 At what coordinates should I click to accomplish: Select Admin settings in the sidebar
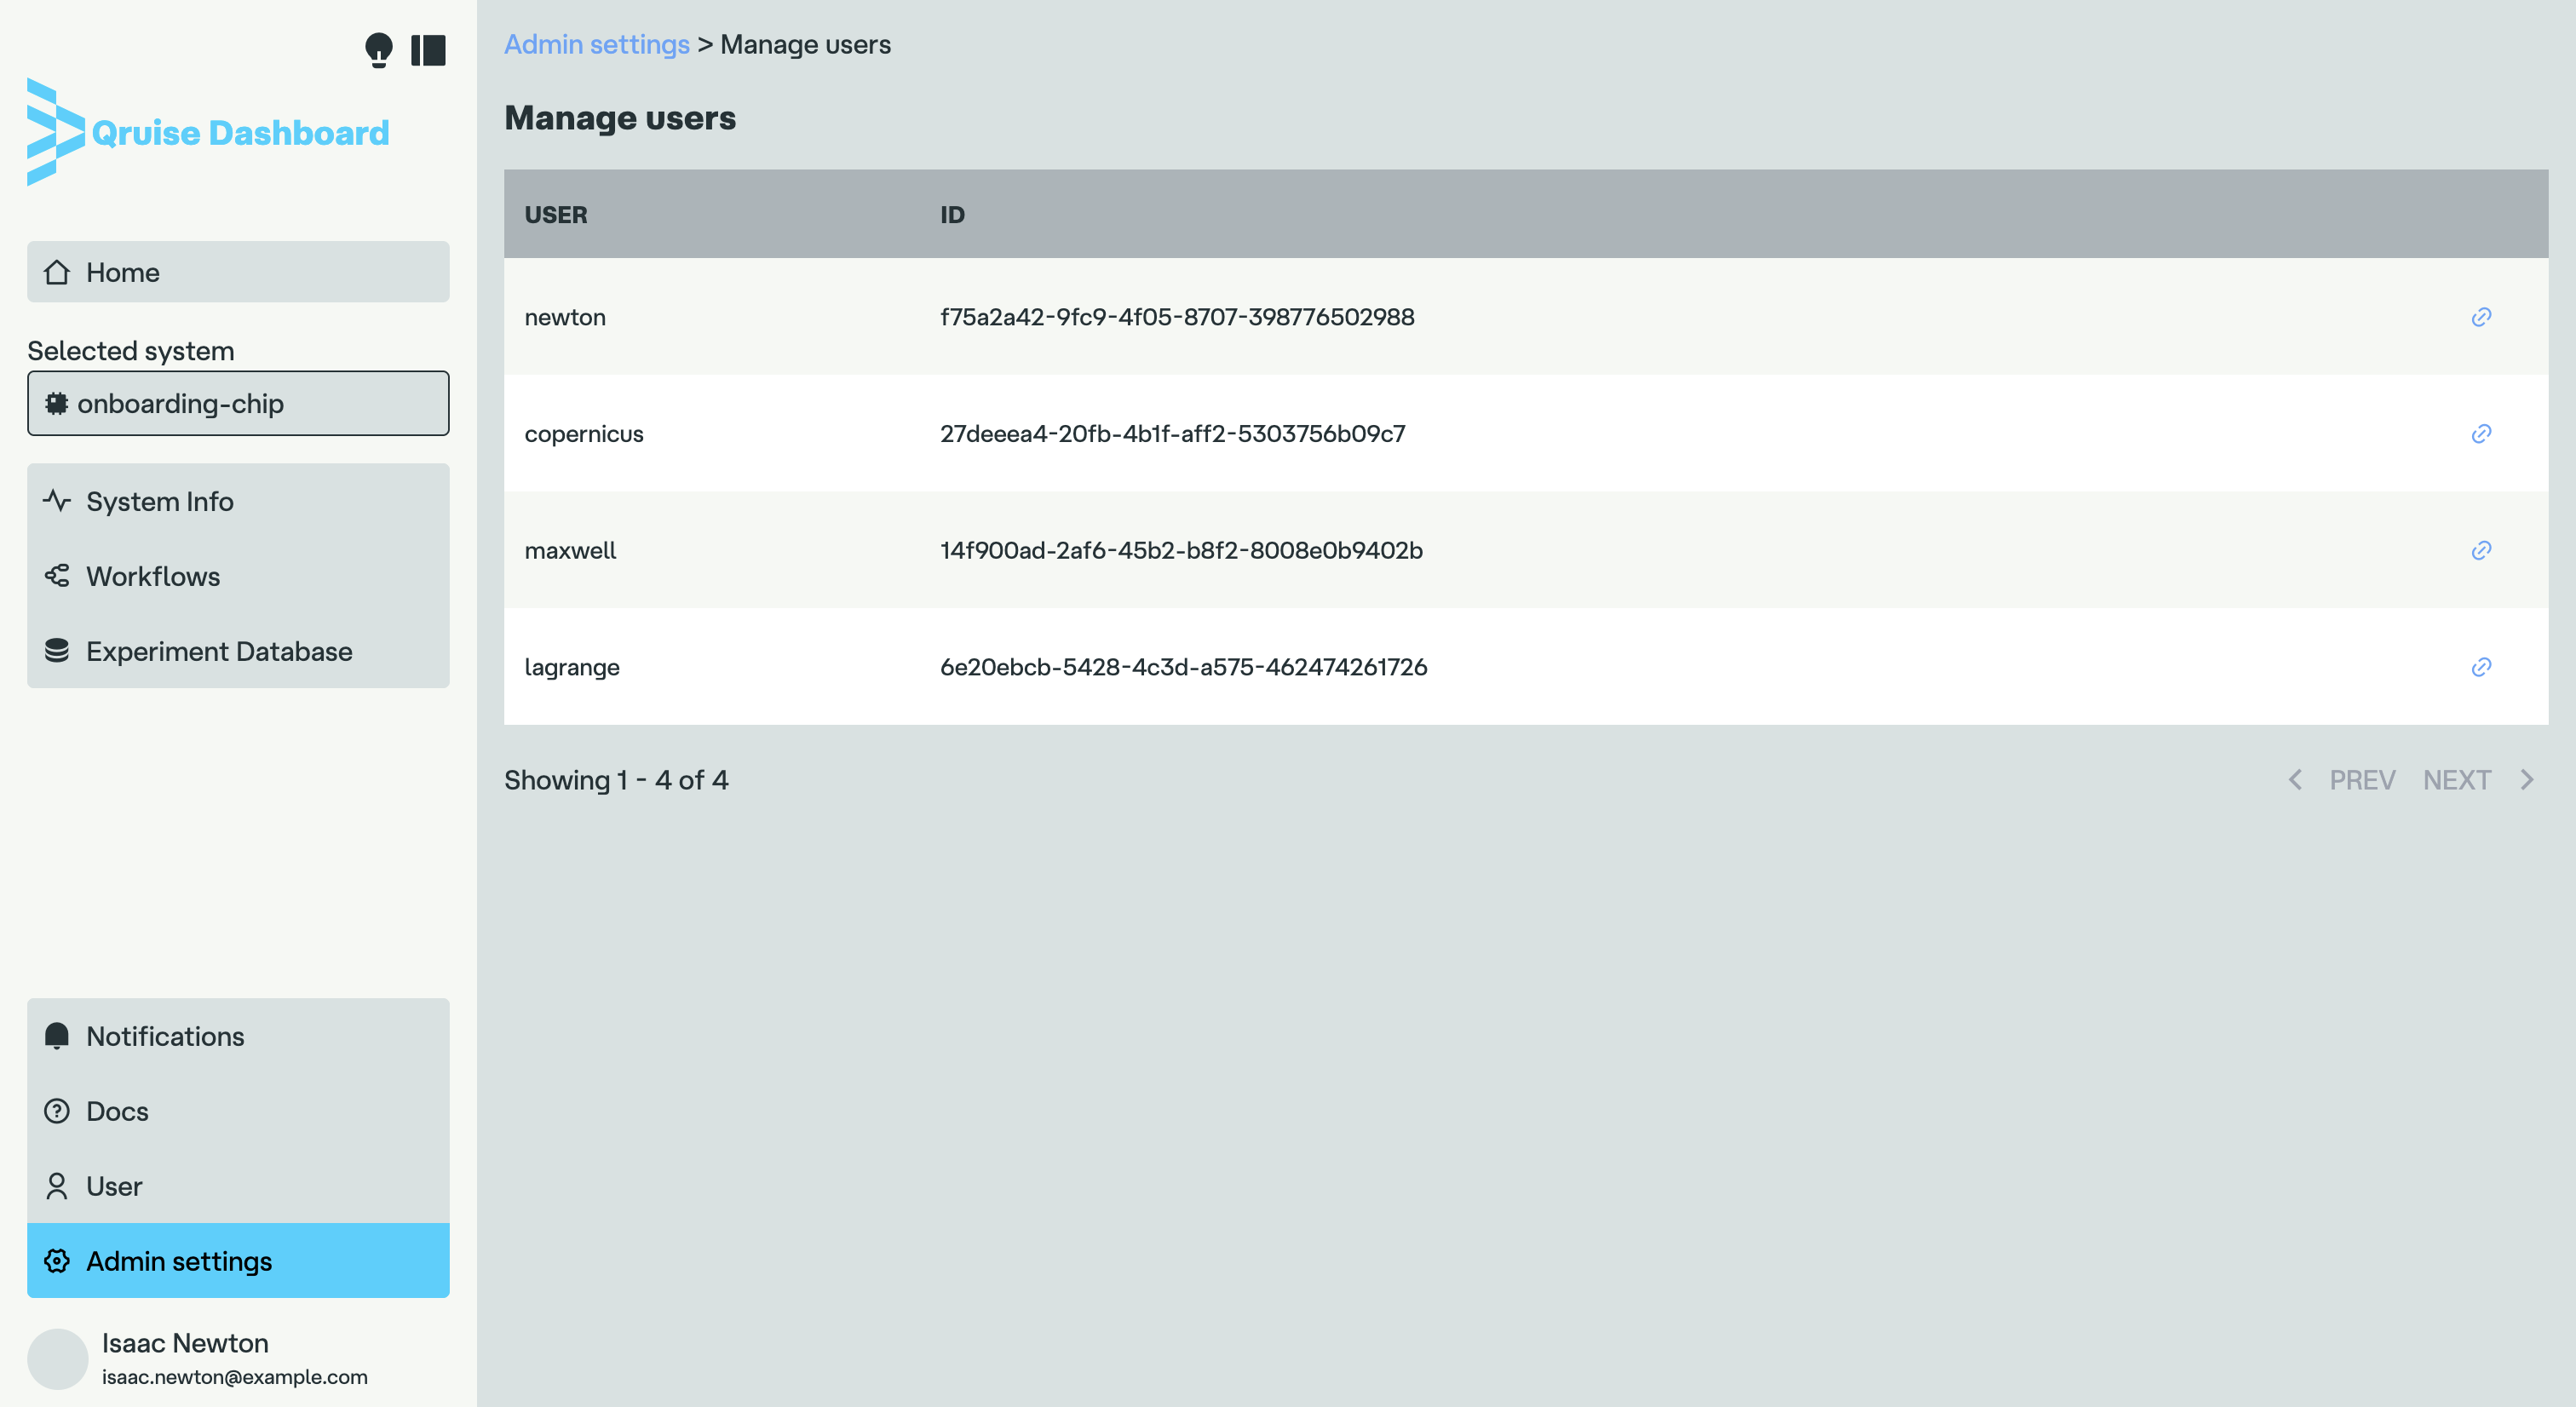[238, 1261]
